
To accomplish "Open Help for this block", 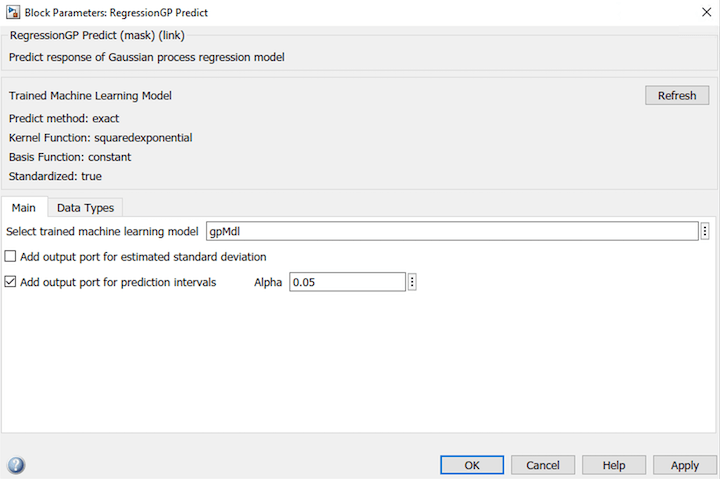I will 614,465.
